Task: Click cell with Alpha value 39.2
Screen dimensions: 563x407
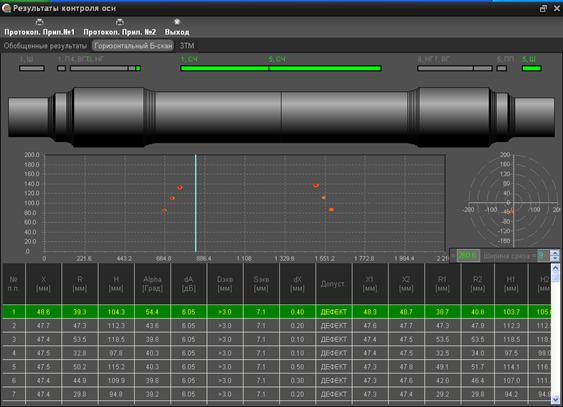Action: pos(152,394)
